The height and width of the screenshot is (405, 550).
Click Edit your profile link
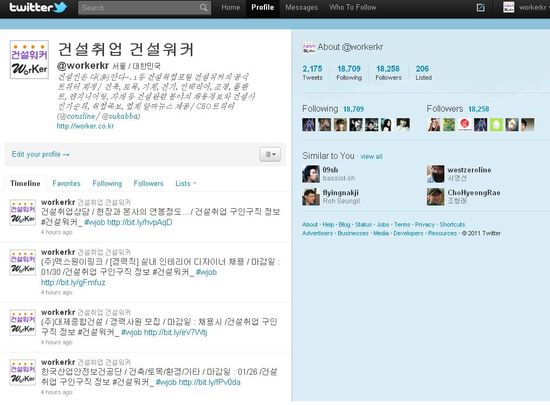coord(40,154)
